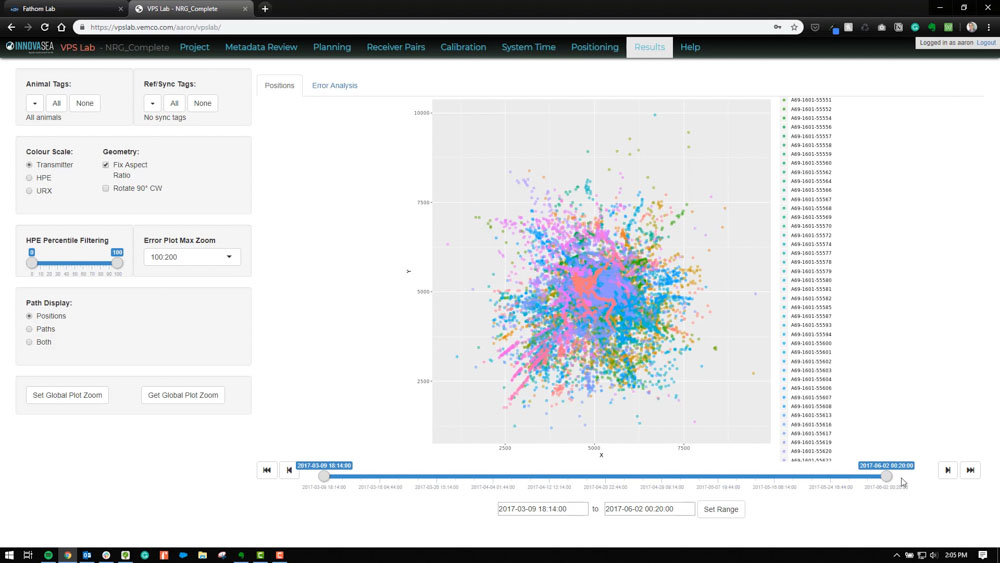Open a new browser tab
The height and width of the screenshot is (563, 1000).
(x=265, y=8)
